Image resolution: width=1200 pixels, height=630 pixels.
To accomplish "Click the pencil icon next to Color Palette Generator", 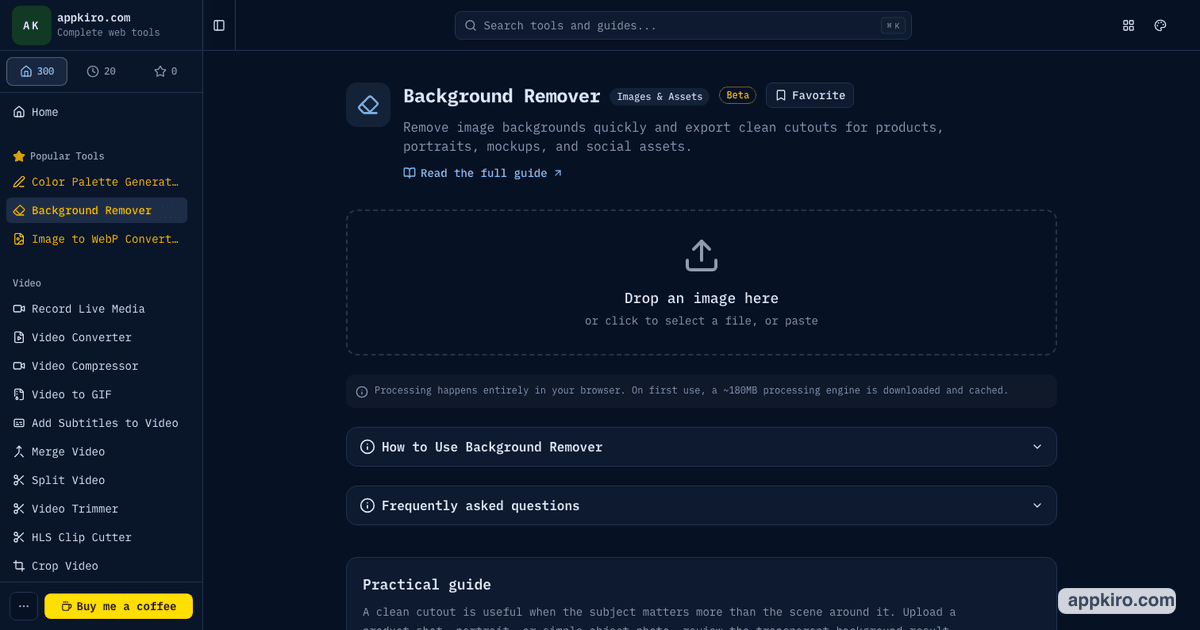I will click(x=19, y=182).
